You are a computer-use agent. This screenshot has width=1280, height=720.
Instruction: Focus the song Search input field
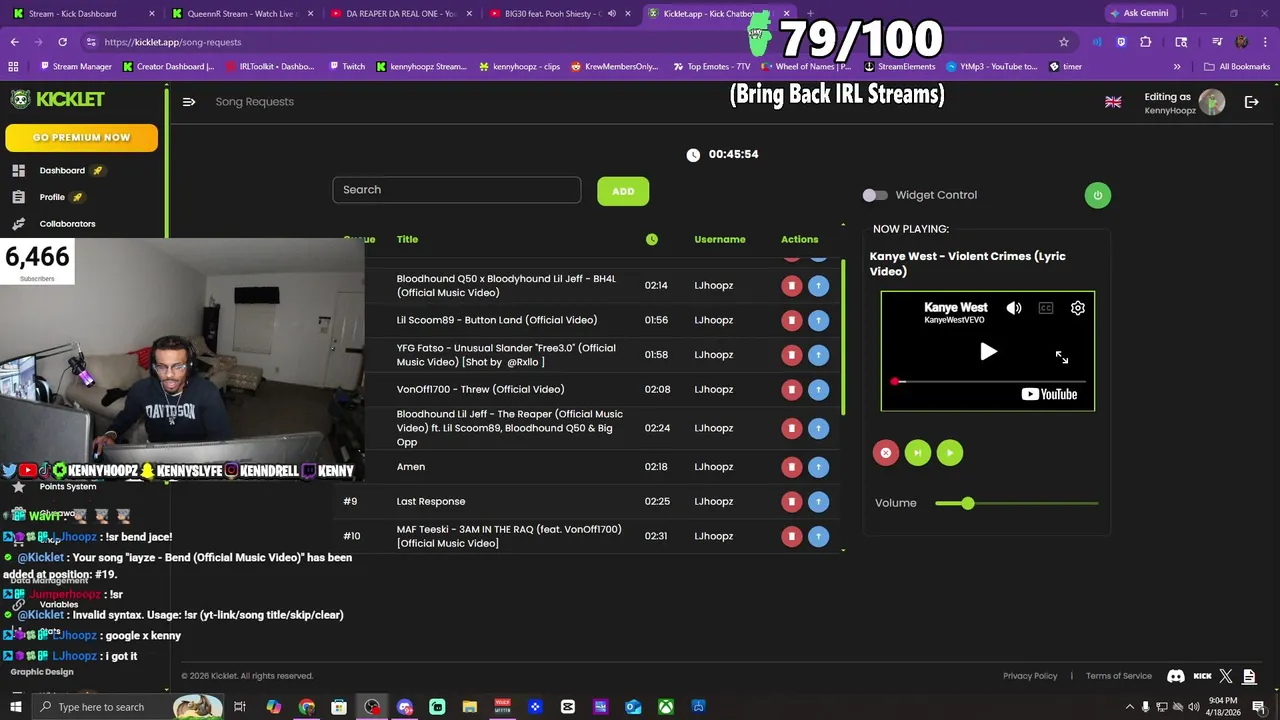pos(456,190)
